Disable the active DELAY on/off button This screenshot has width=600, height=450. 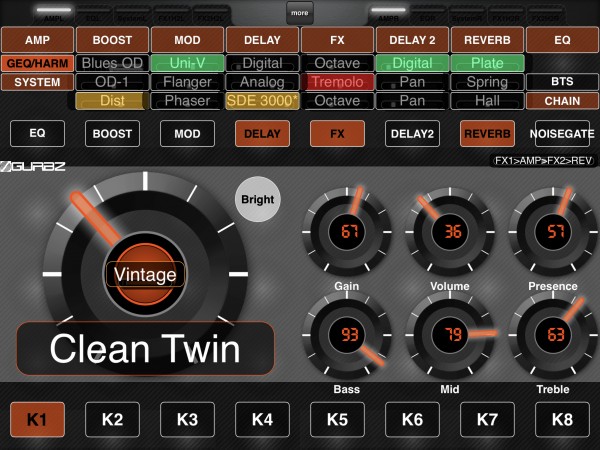pos(262,133)
